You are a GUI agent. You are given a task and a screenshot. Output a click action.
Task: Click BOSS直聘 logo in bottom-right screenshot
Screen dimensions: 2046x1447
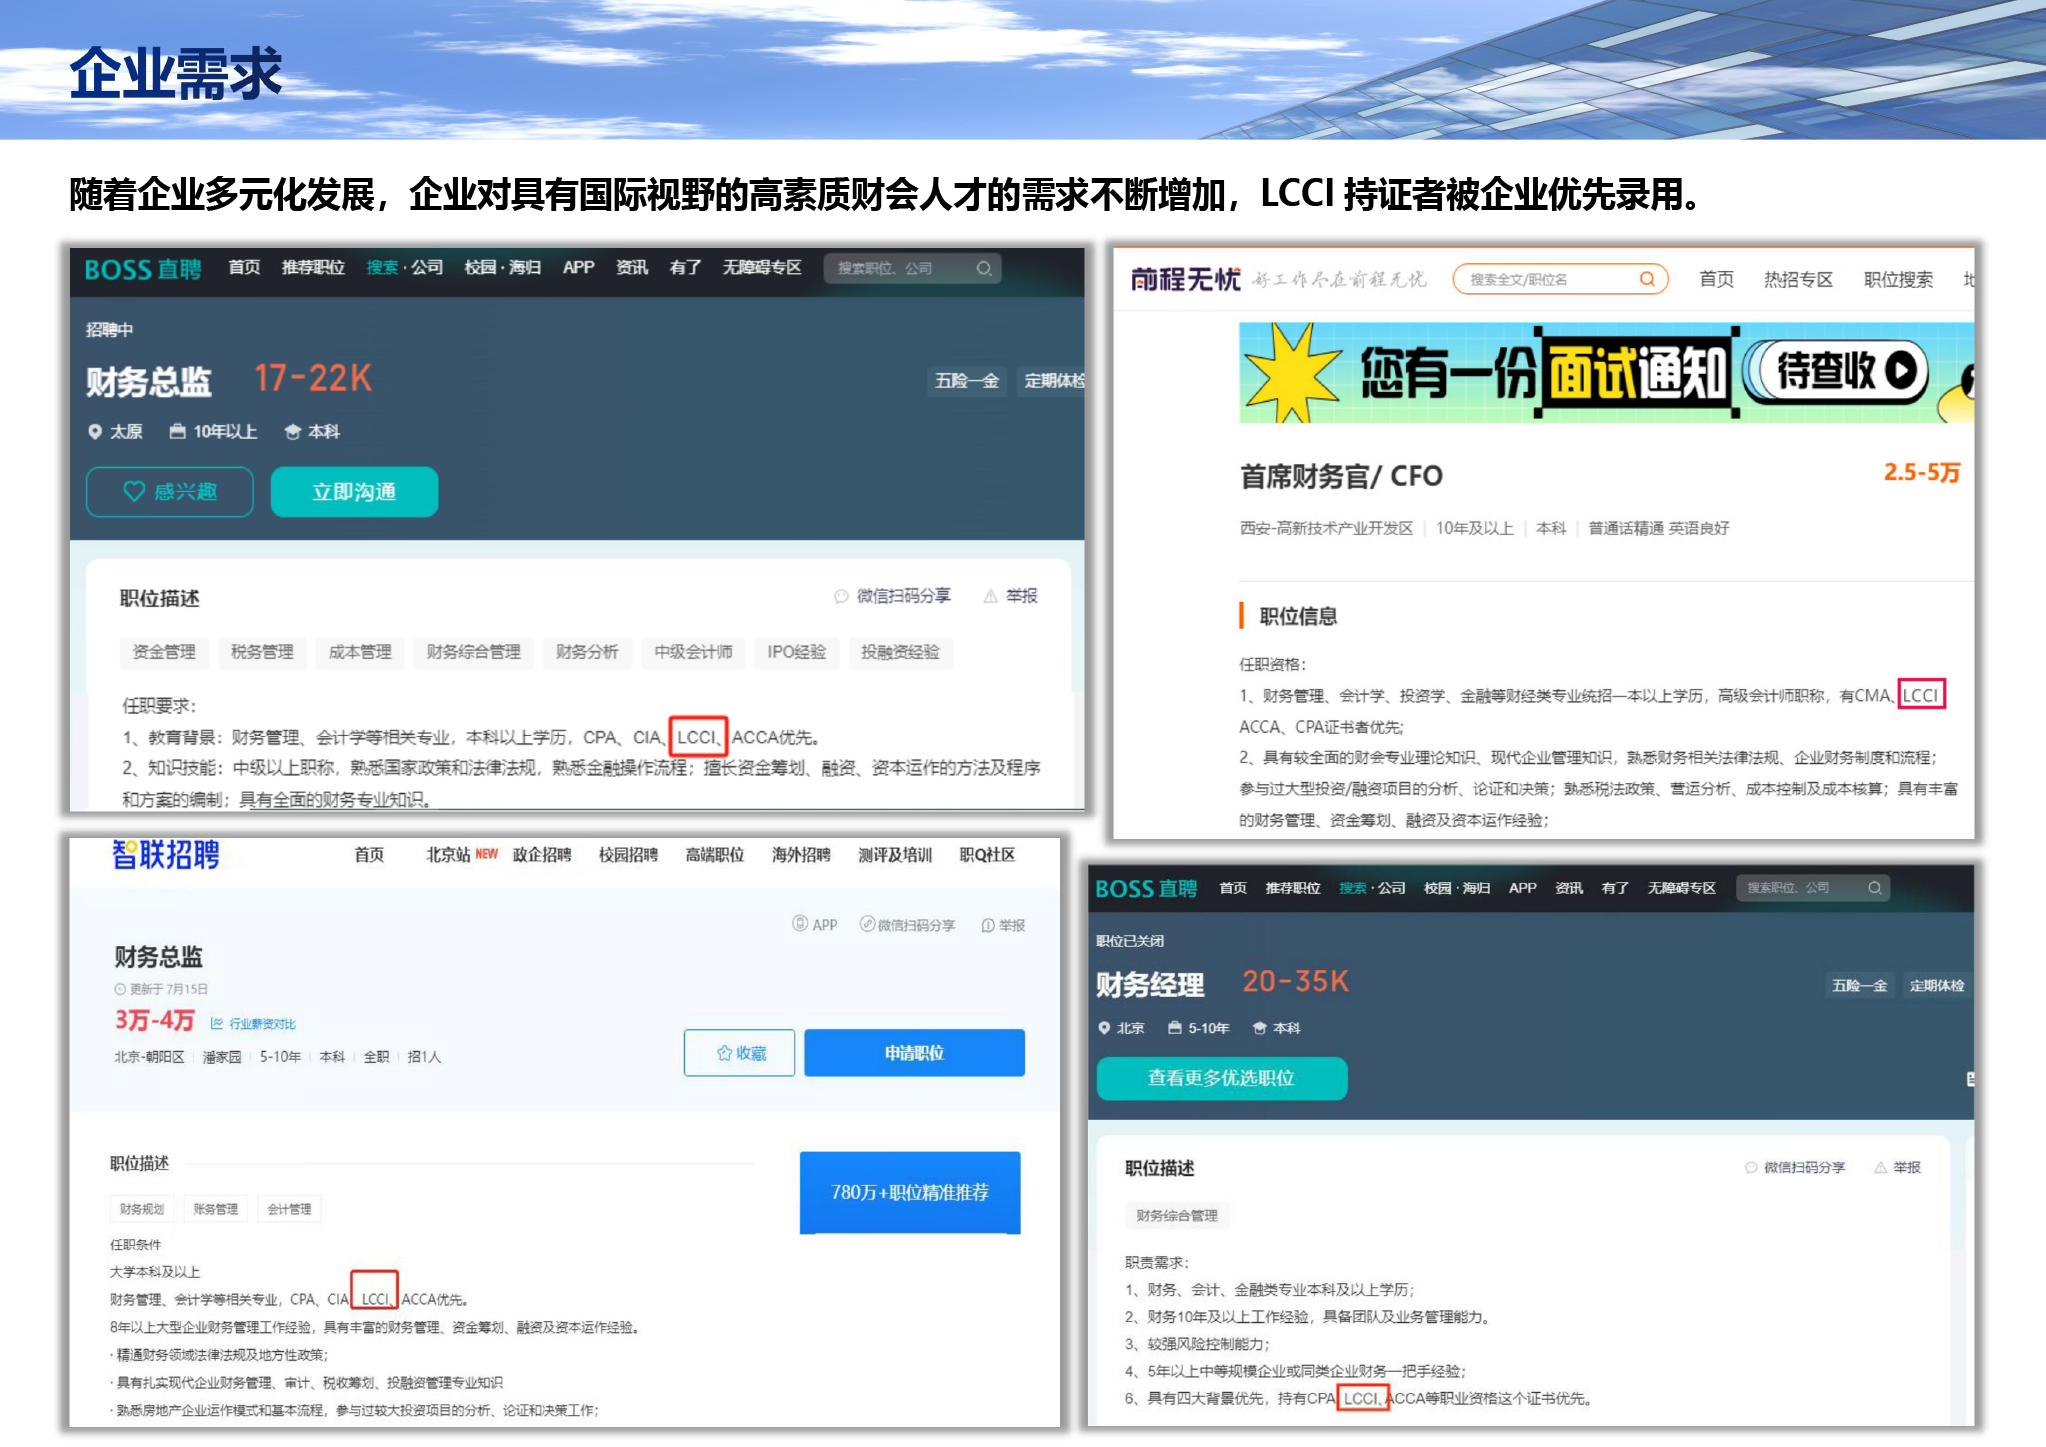(x=1146, y=888)
